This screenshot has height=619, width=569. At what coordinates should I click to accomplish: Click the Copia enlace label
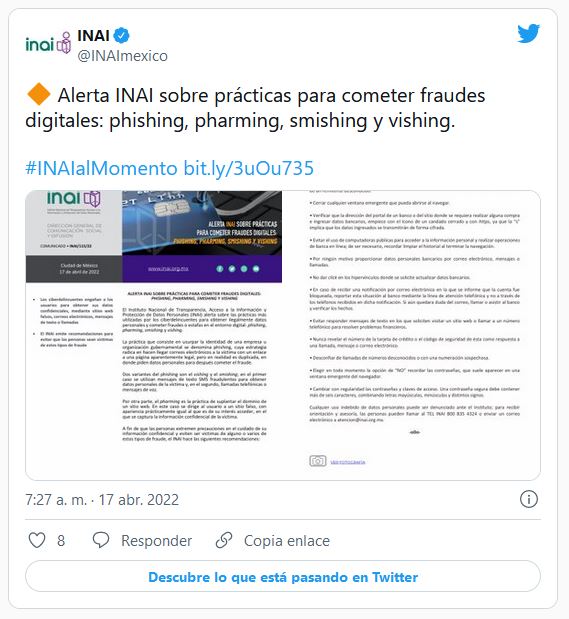click(287, 540)
